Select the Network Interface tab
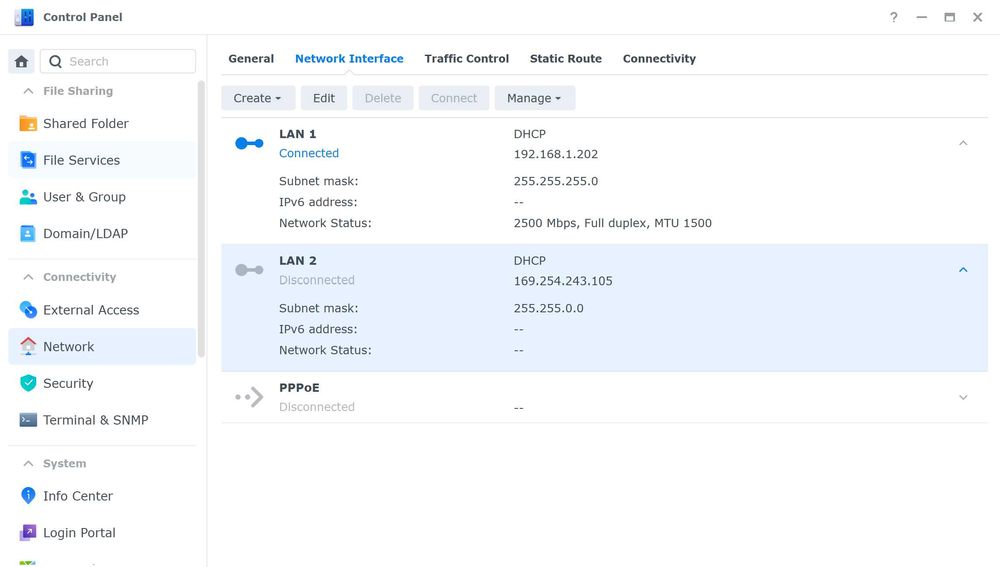Viewport: 1000px width, 567px height. (349, 59)
